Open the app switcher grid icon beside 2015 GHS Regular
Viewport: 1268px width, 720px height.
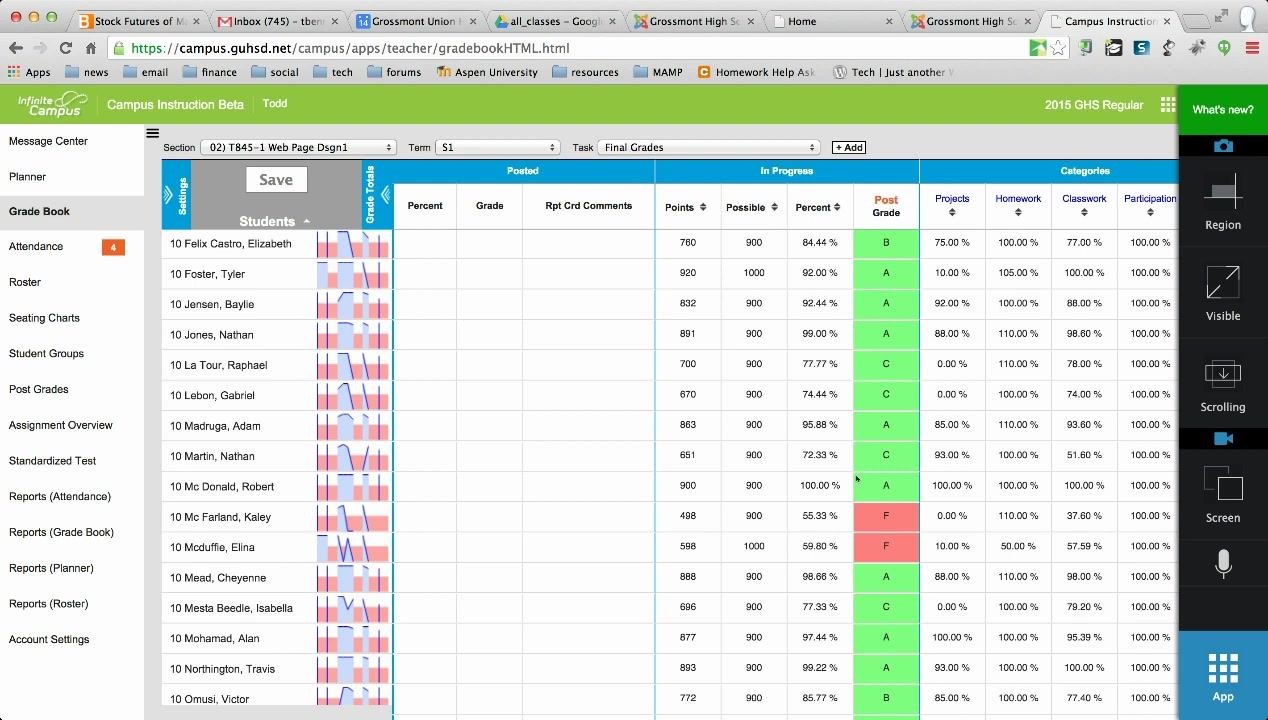pyautogui.click(x=1167, y=105)
